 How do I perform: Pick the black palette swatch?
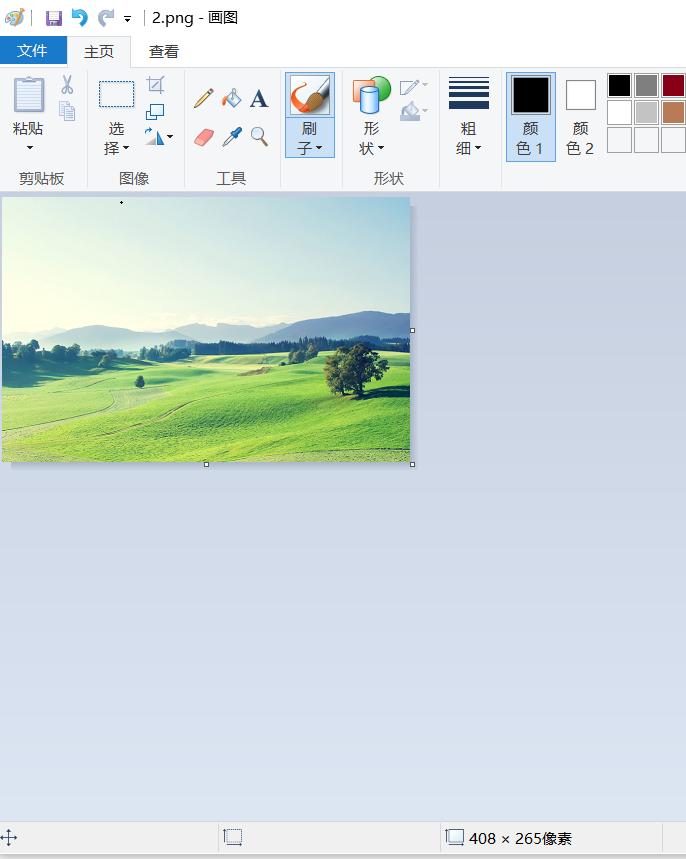point(619,85)
